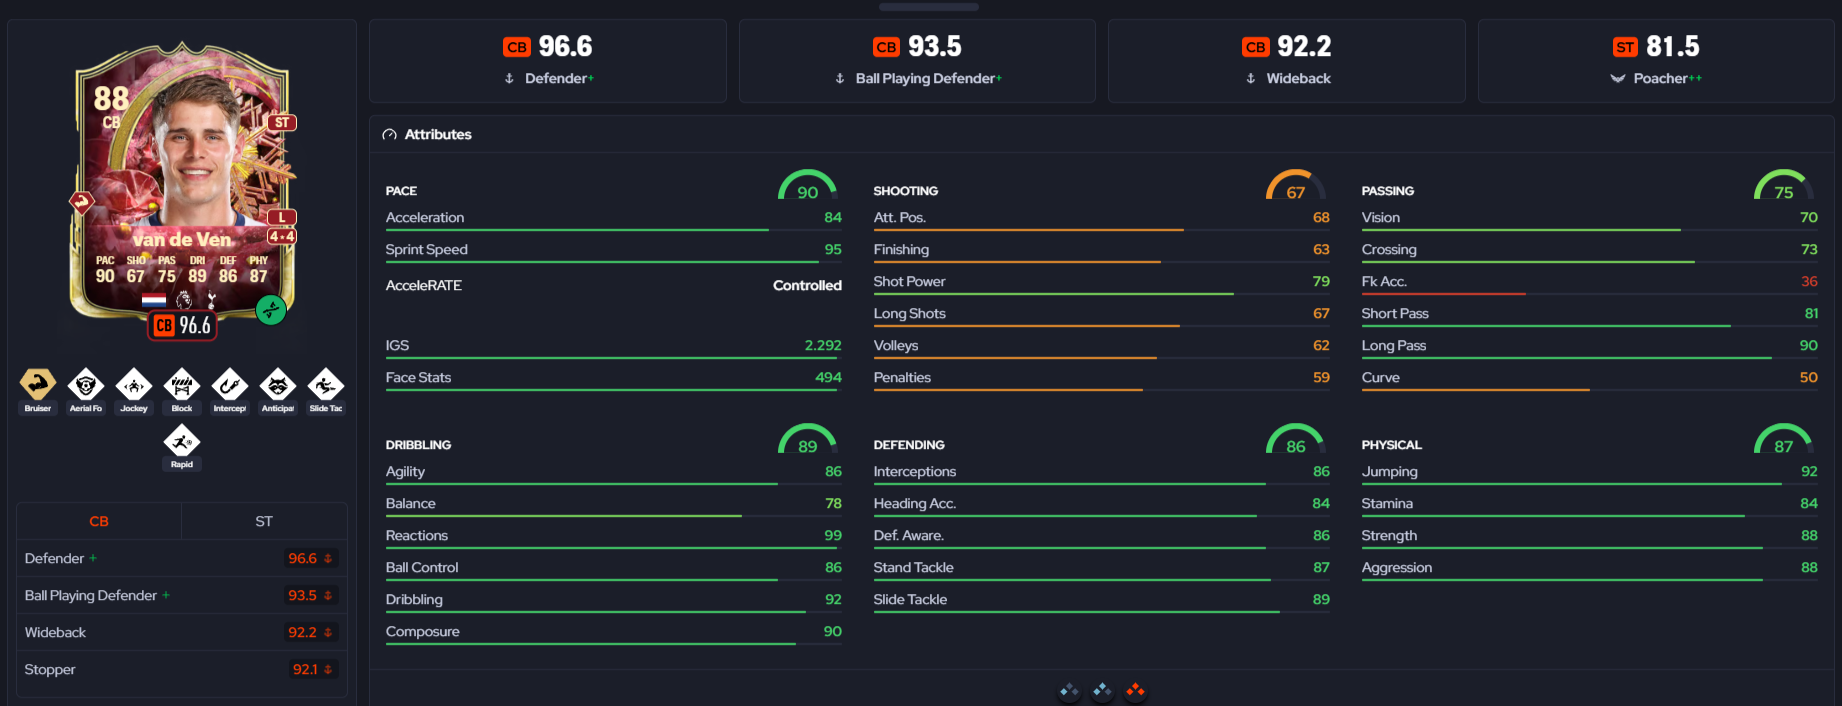
Task: Select the Slide Tackle playstyle icon
Action: pos(326,385)
